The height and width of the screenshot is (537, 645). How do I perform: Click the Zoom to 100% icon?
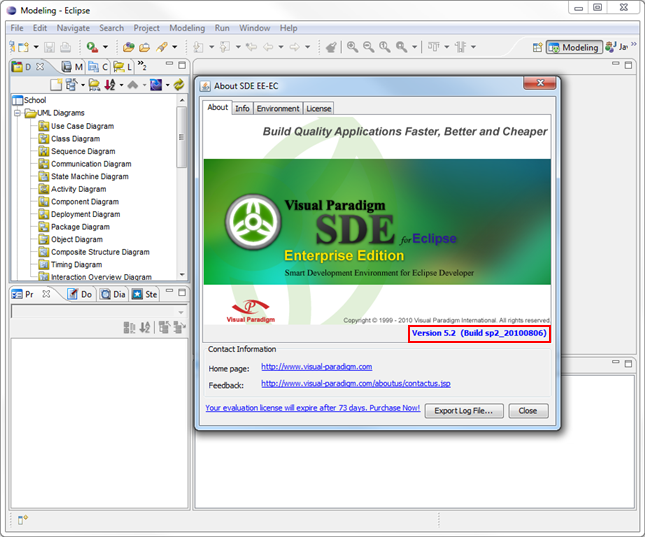385,47
